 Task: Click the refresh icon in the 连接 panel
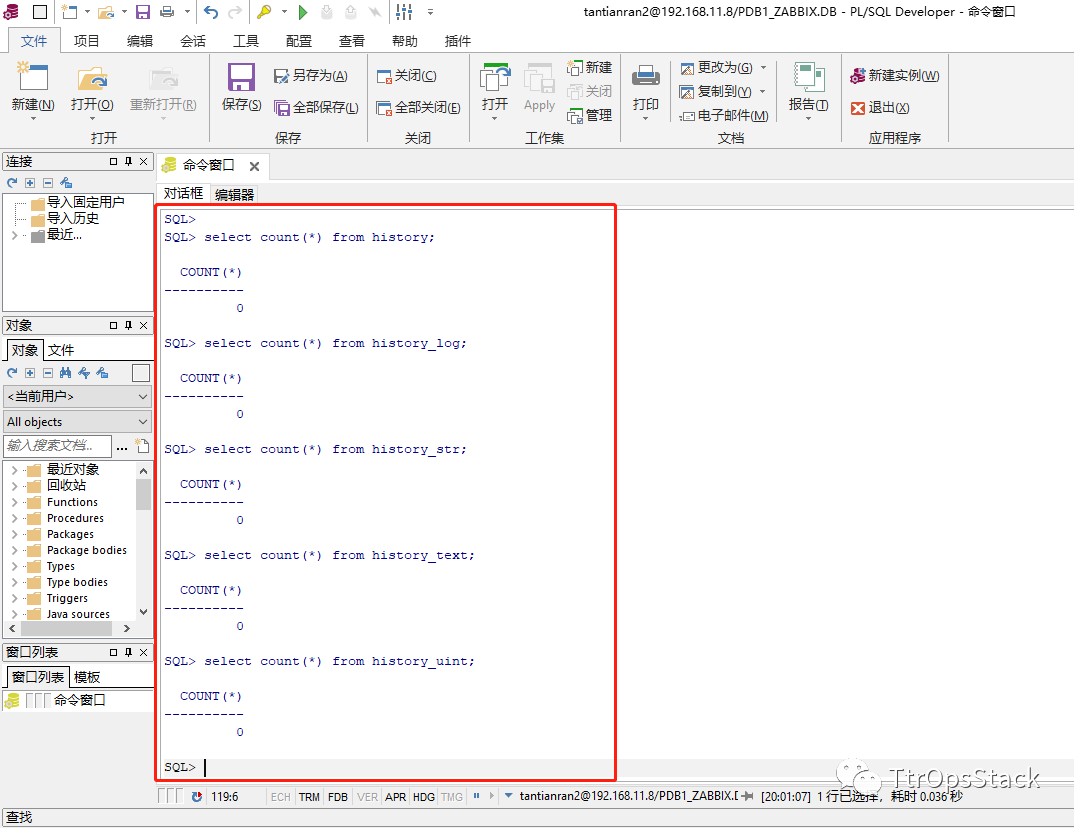10,182
